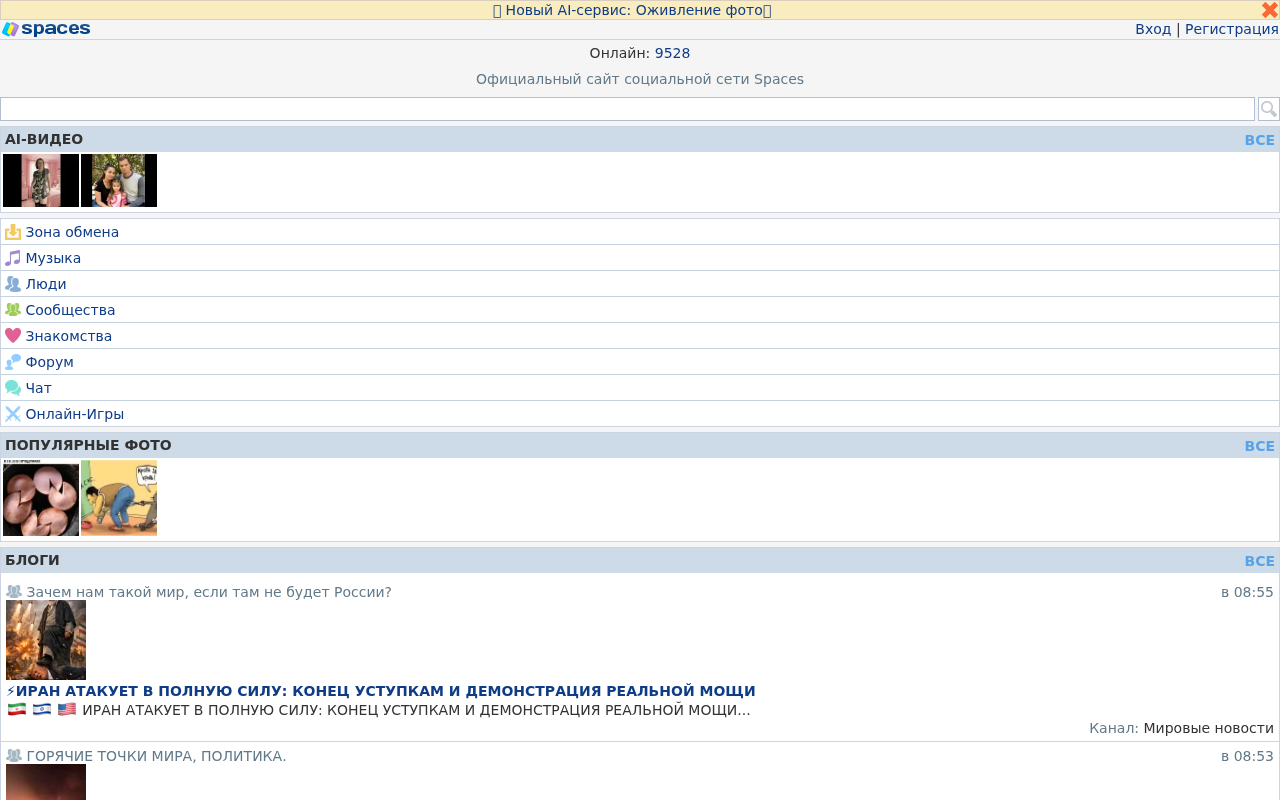Screen dimensions: 1280x800
Task: Open the new AI-сервис Оживление фото announcement
Action: (x=632, y=10)
